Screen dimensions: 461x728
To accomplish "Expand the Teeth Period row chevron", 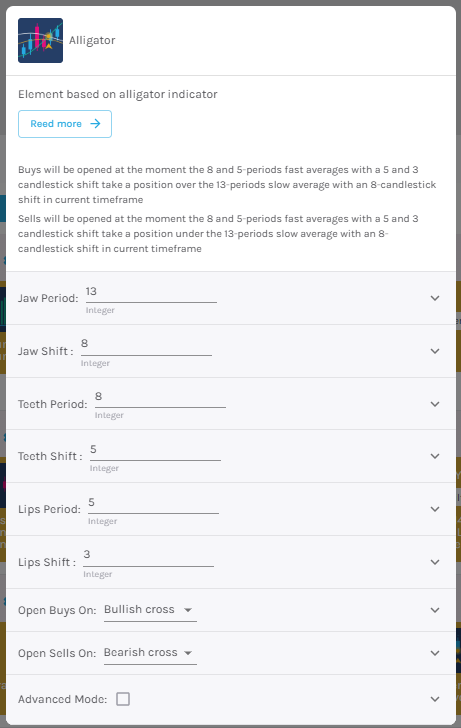I will tap(435, 404).
